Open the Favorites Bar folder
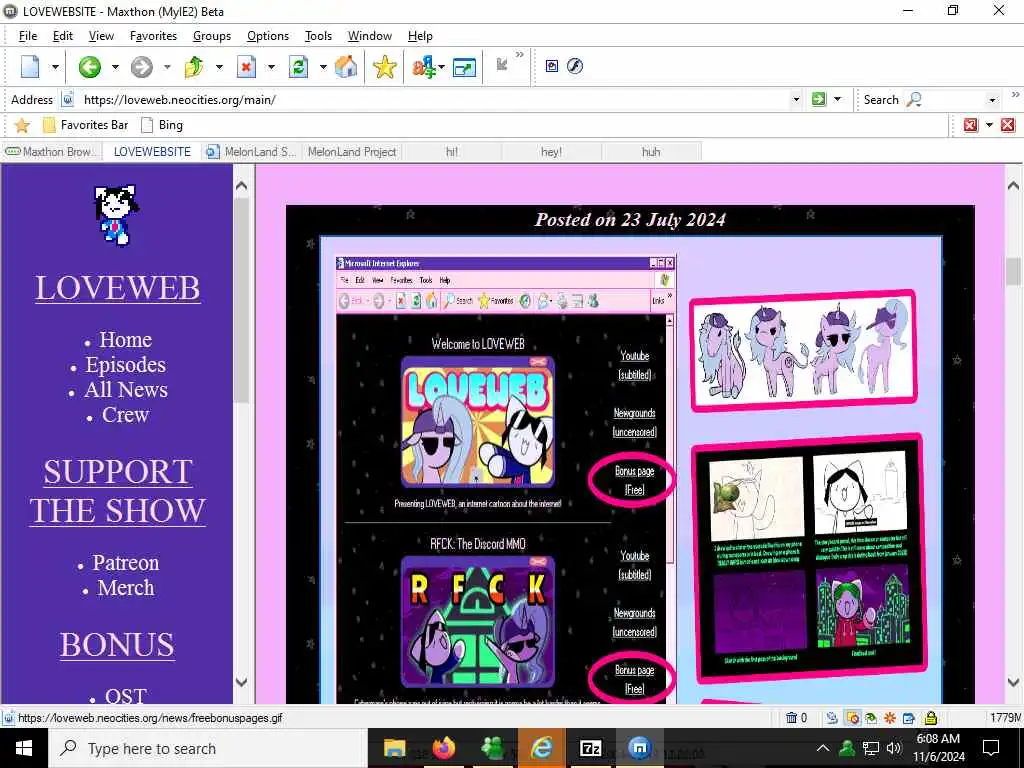The image size is (1024, 768). pos(86,125)
